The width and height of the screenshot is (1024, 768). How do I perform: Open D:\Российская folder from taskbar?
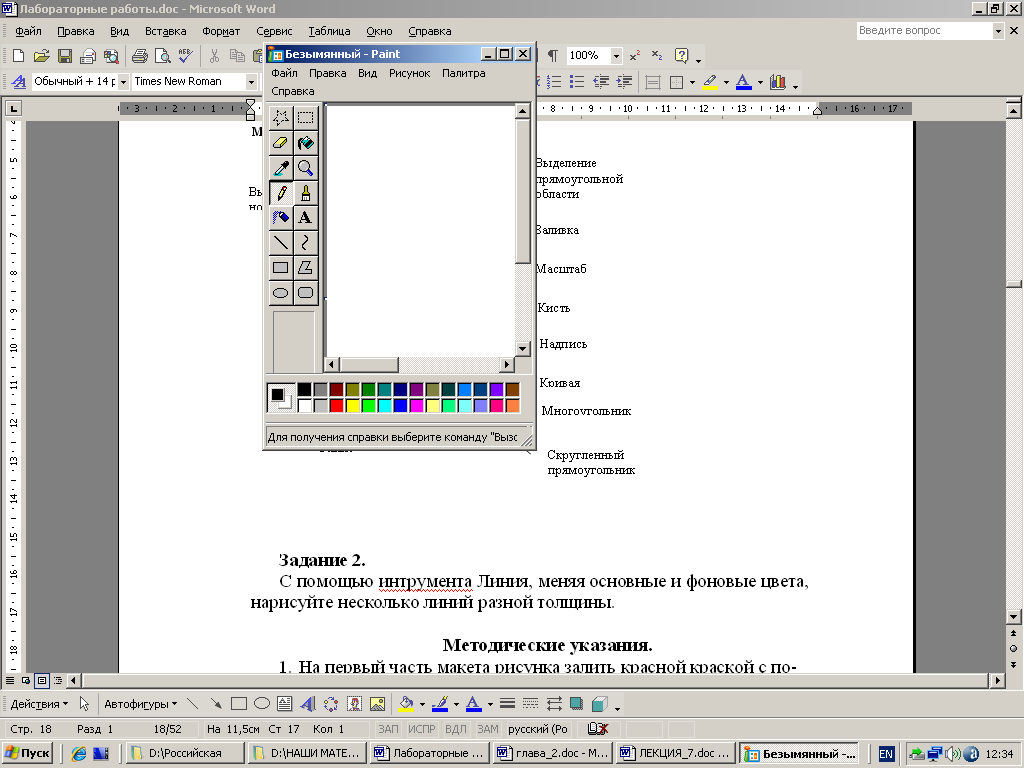[185, 753]
